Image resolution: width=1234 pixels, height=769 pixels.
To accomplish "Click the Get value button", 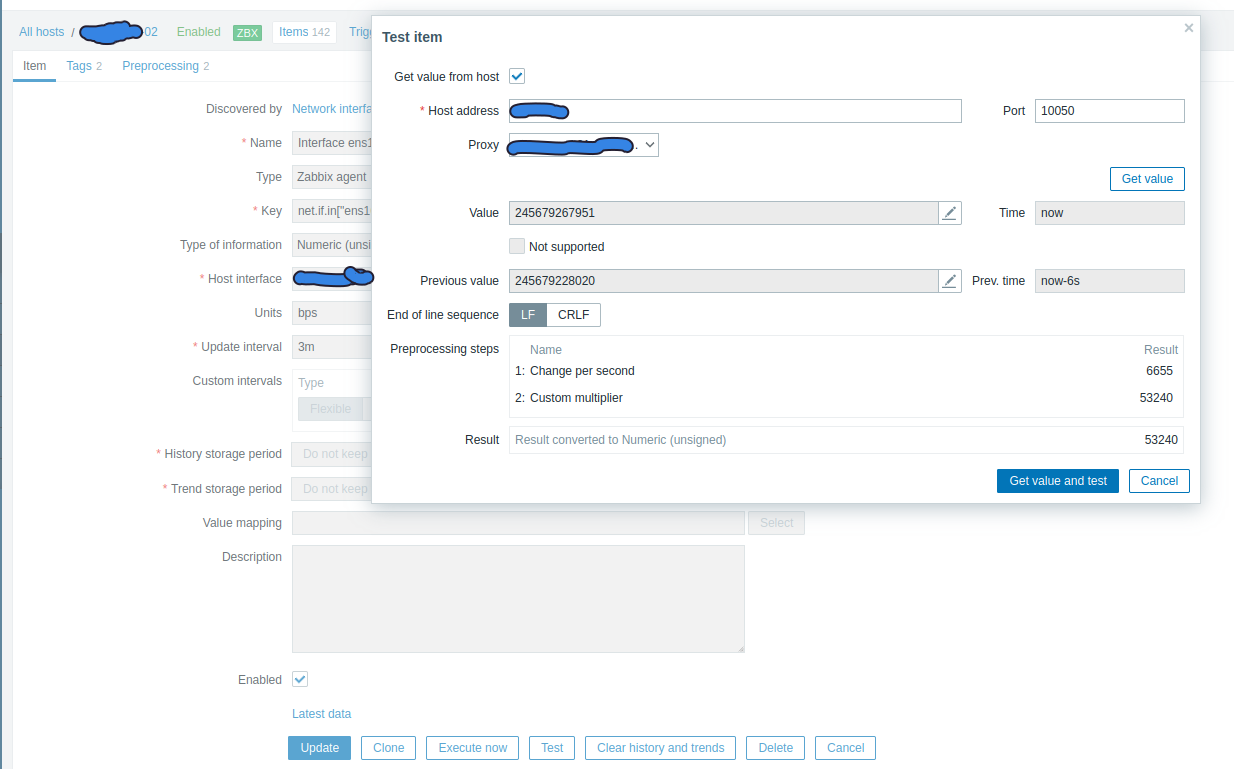I will [1147, 179].
